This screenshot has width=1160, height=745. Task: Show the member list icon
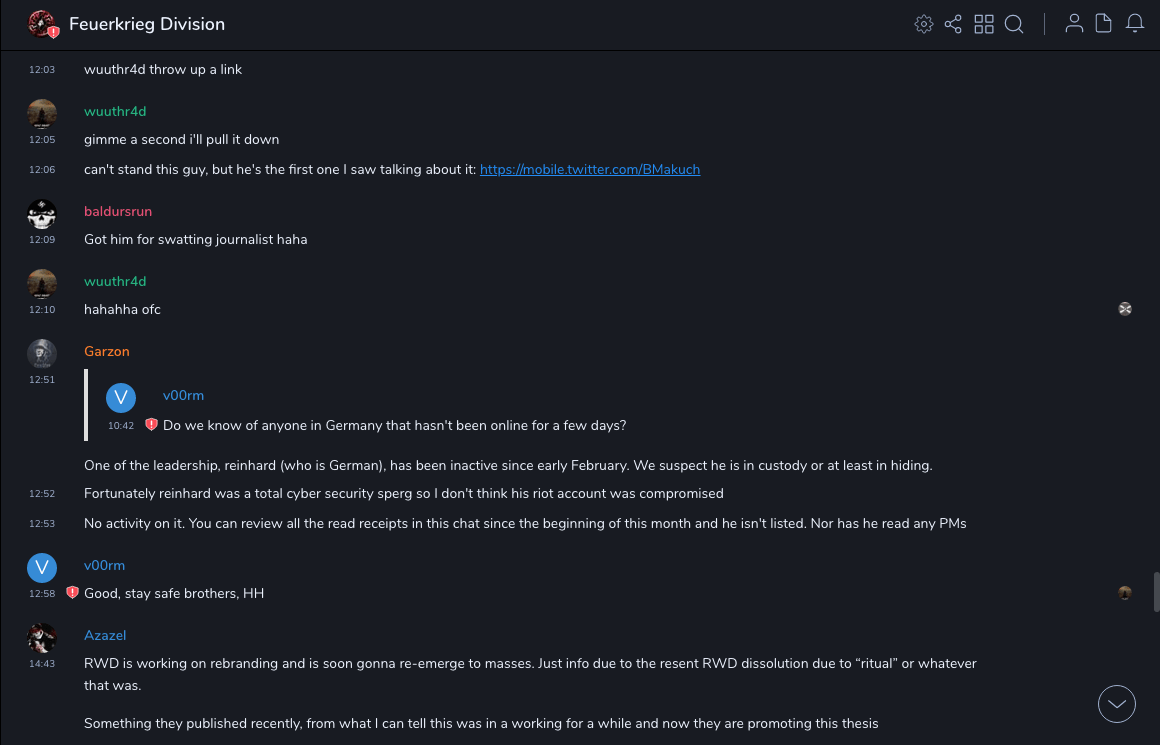(1074, 24)
